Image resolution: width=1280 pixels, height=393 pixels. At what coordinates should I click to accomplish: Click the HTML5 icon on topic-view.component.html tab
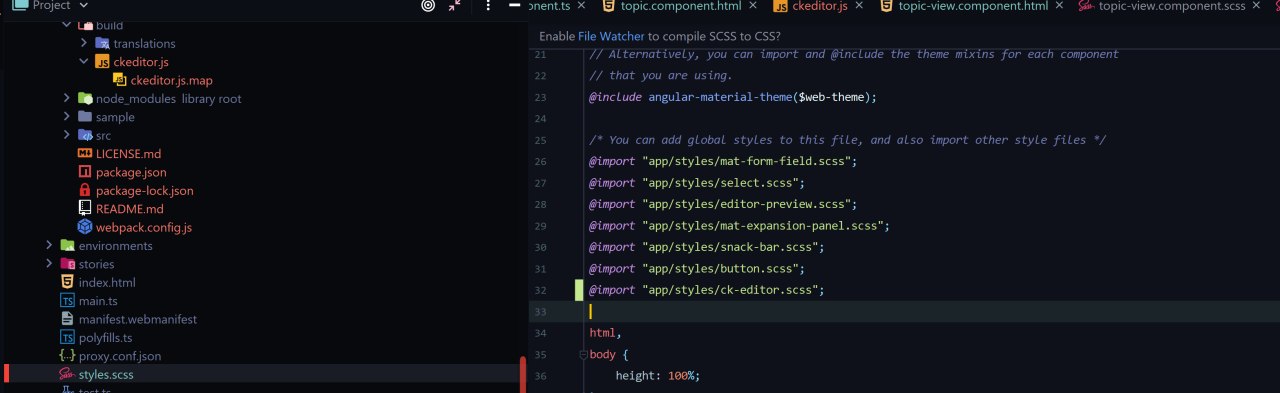pyautogui.click(x=886, y=6)
